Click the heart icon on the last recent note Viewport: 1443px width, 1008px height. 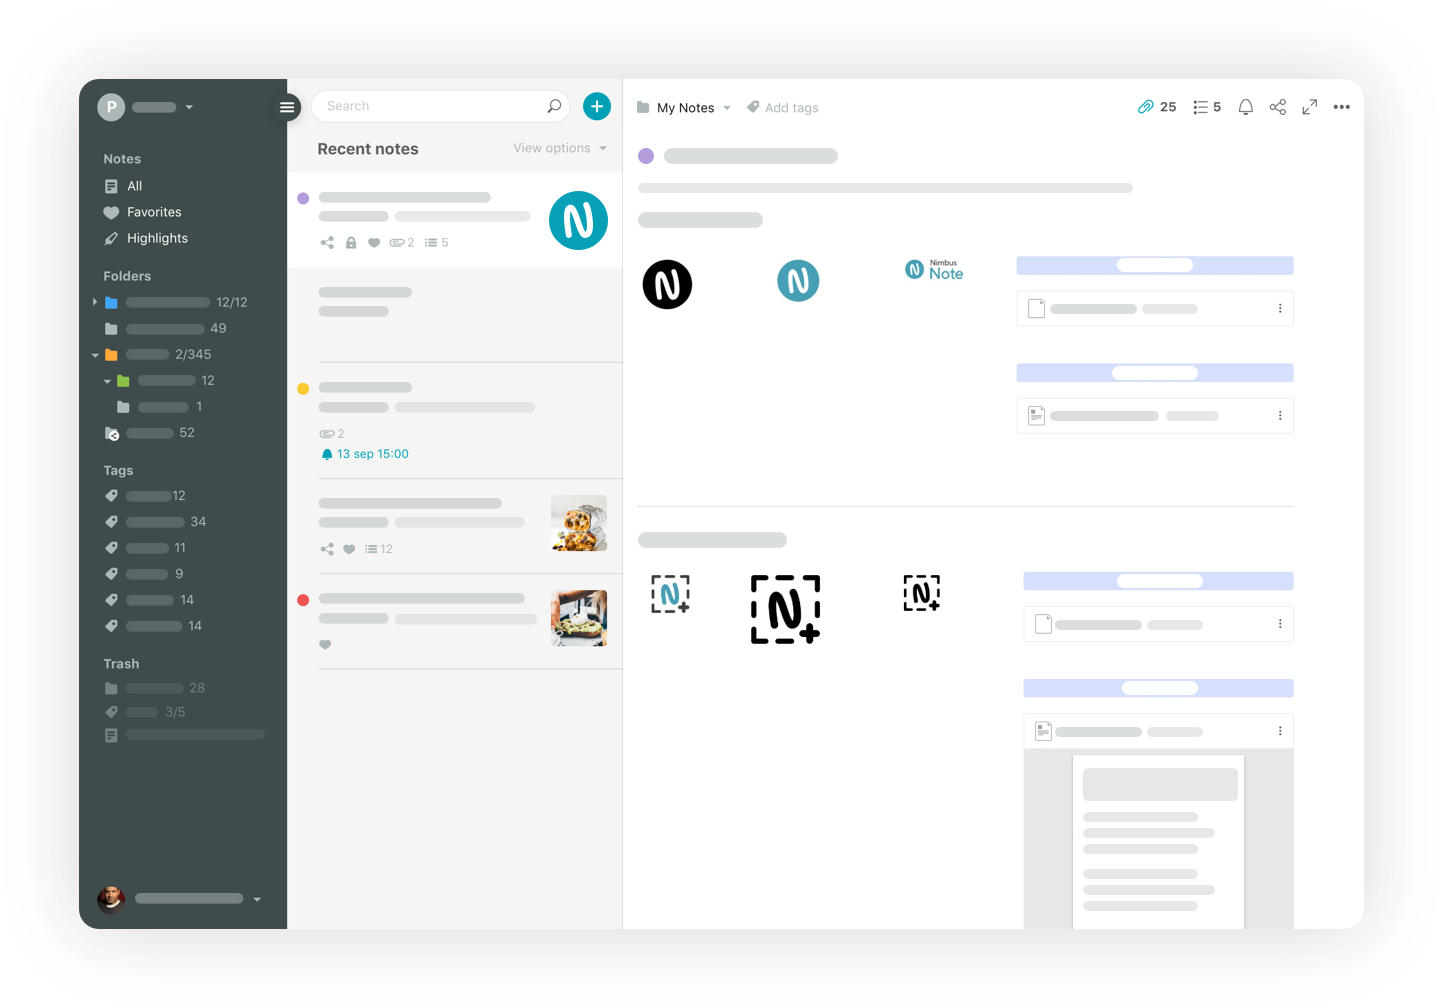[x=325, y=645]
